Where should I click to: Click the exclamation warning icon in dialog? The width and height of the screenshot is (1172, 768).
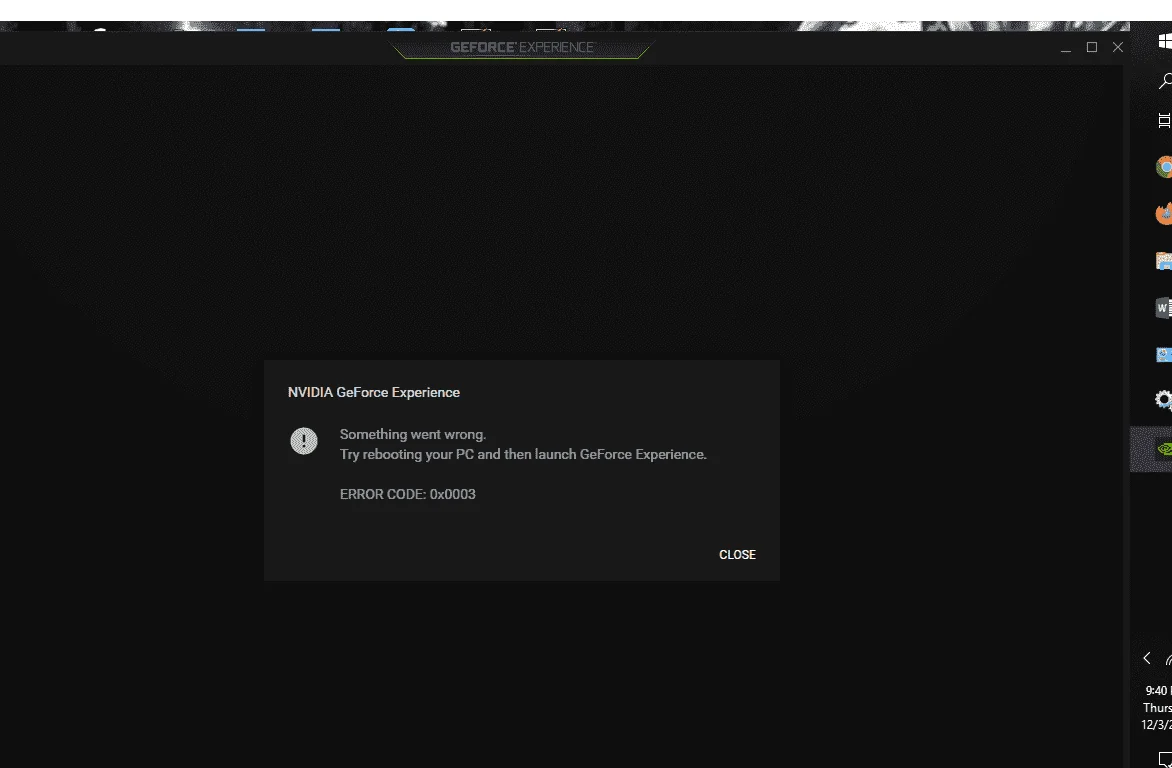tap(303, 441)
